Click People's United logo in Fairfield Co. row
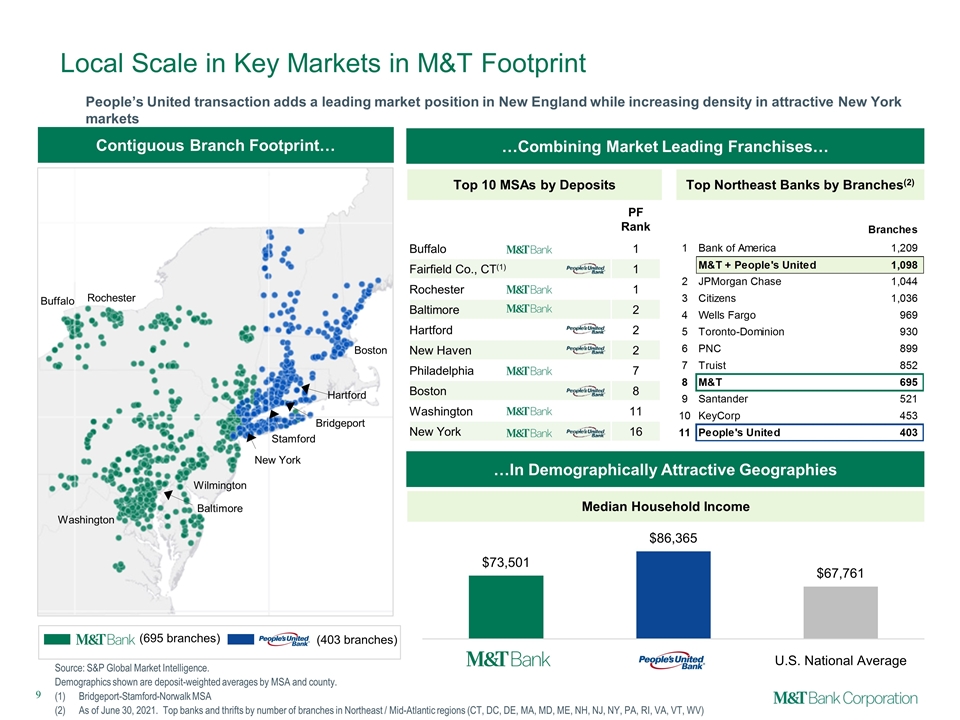 (586, 269)
